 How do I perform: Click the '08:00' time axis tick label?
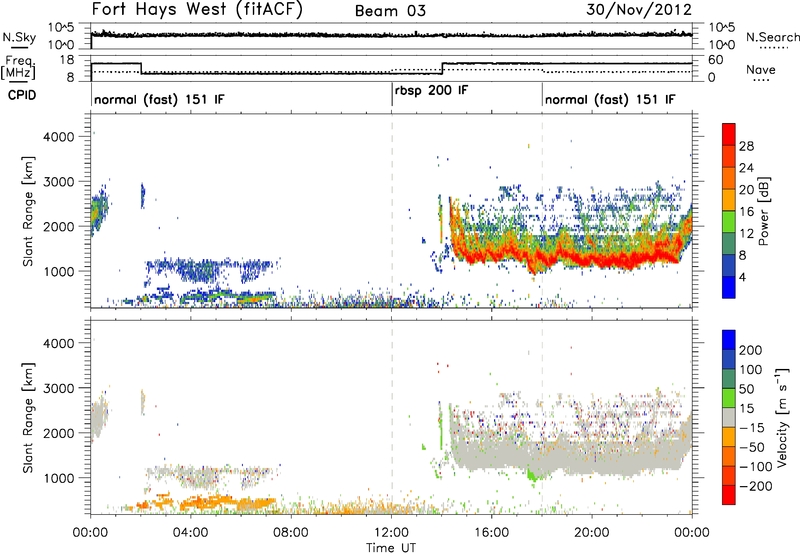(x=291, y=533)
